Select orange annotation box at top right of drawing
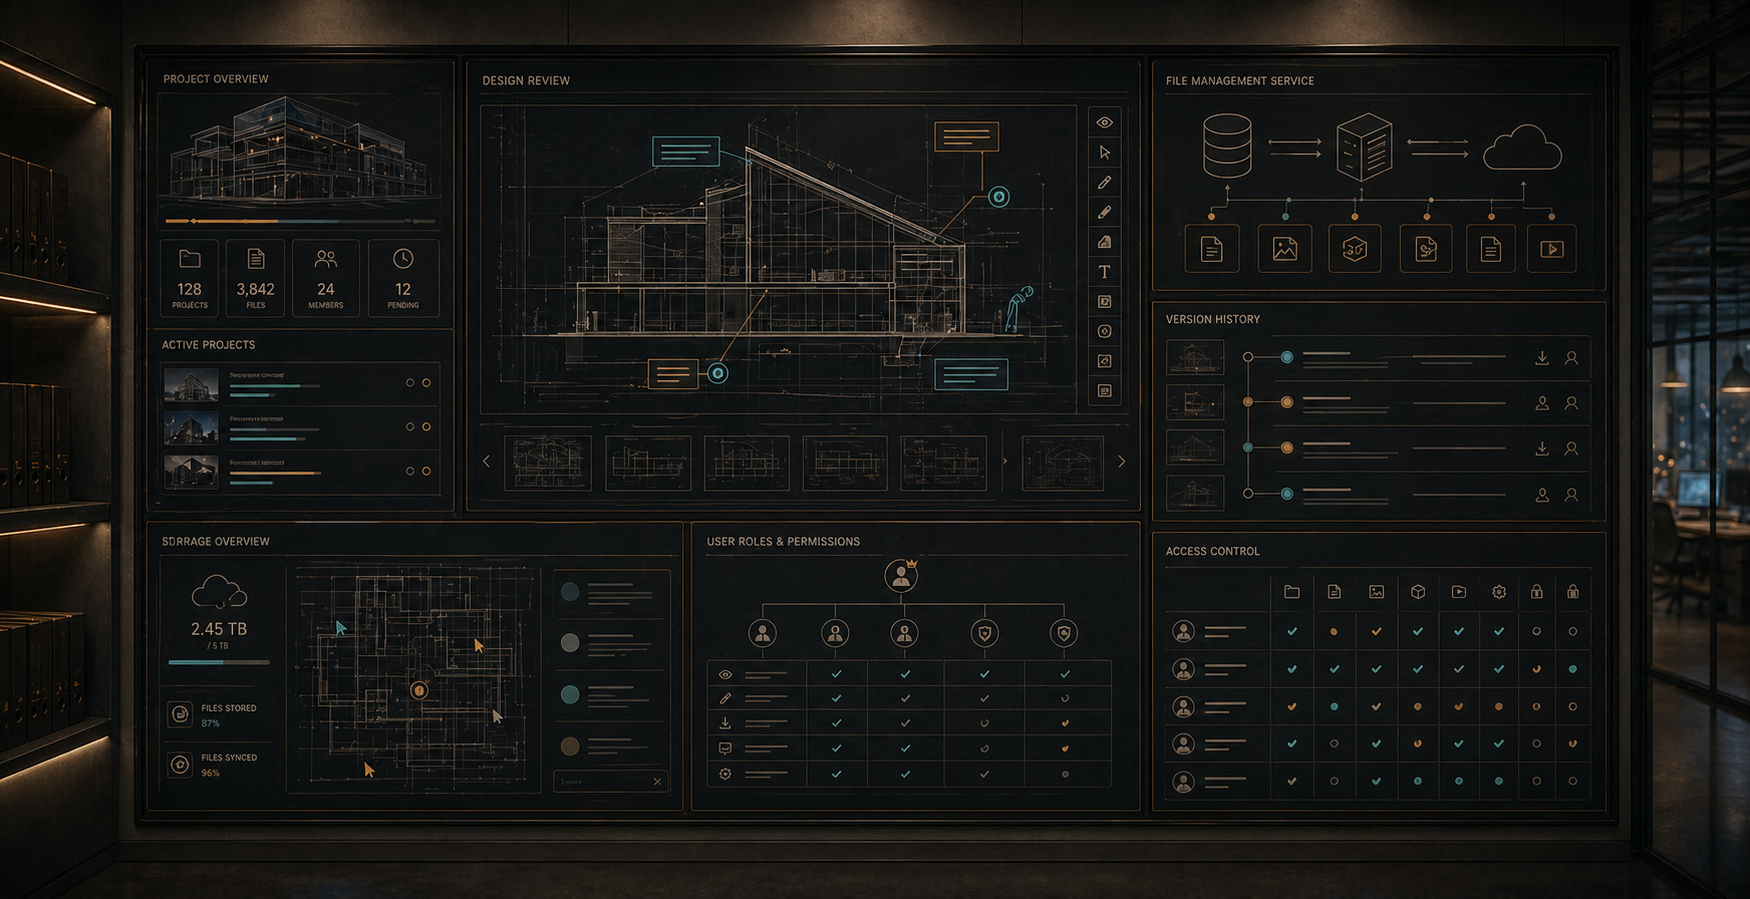Viewport: 1750px width, 899px height. (x=966, y=136)
